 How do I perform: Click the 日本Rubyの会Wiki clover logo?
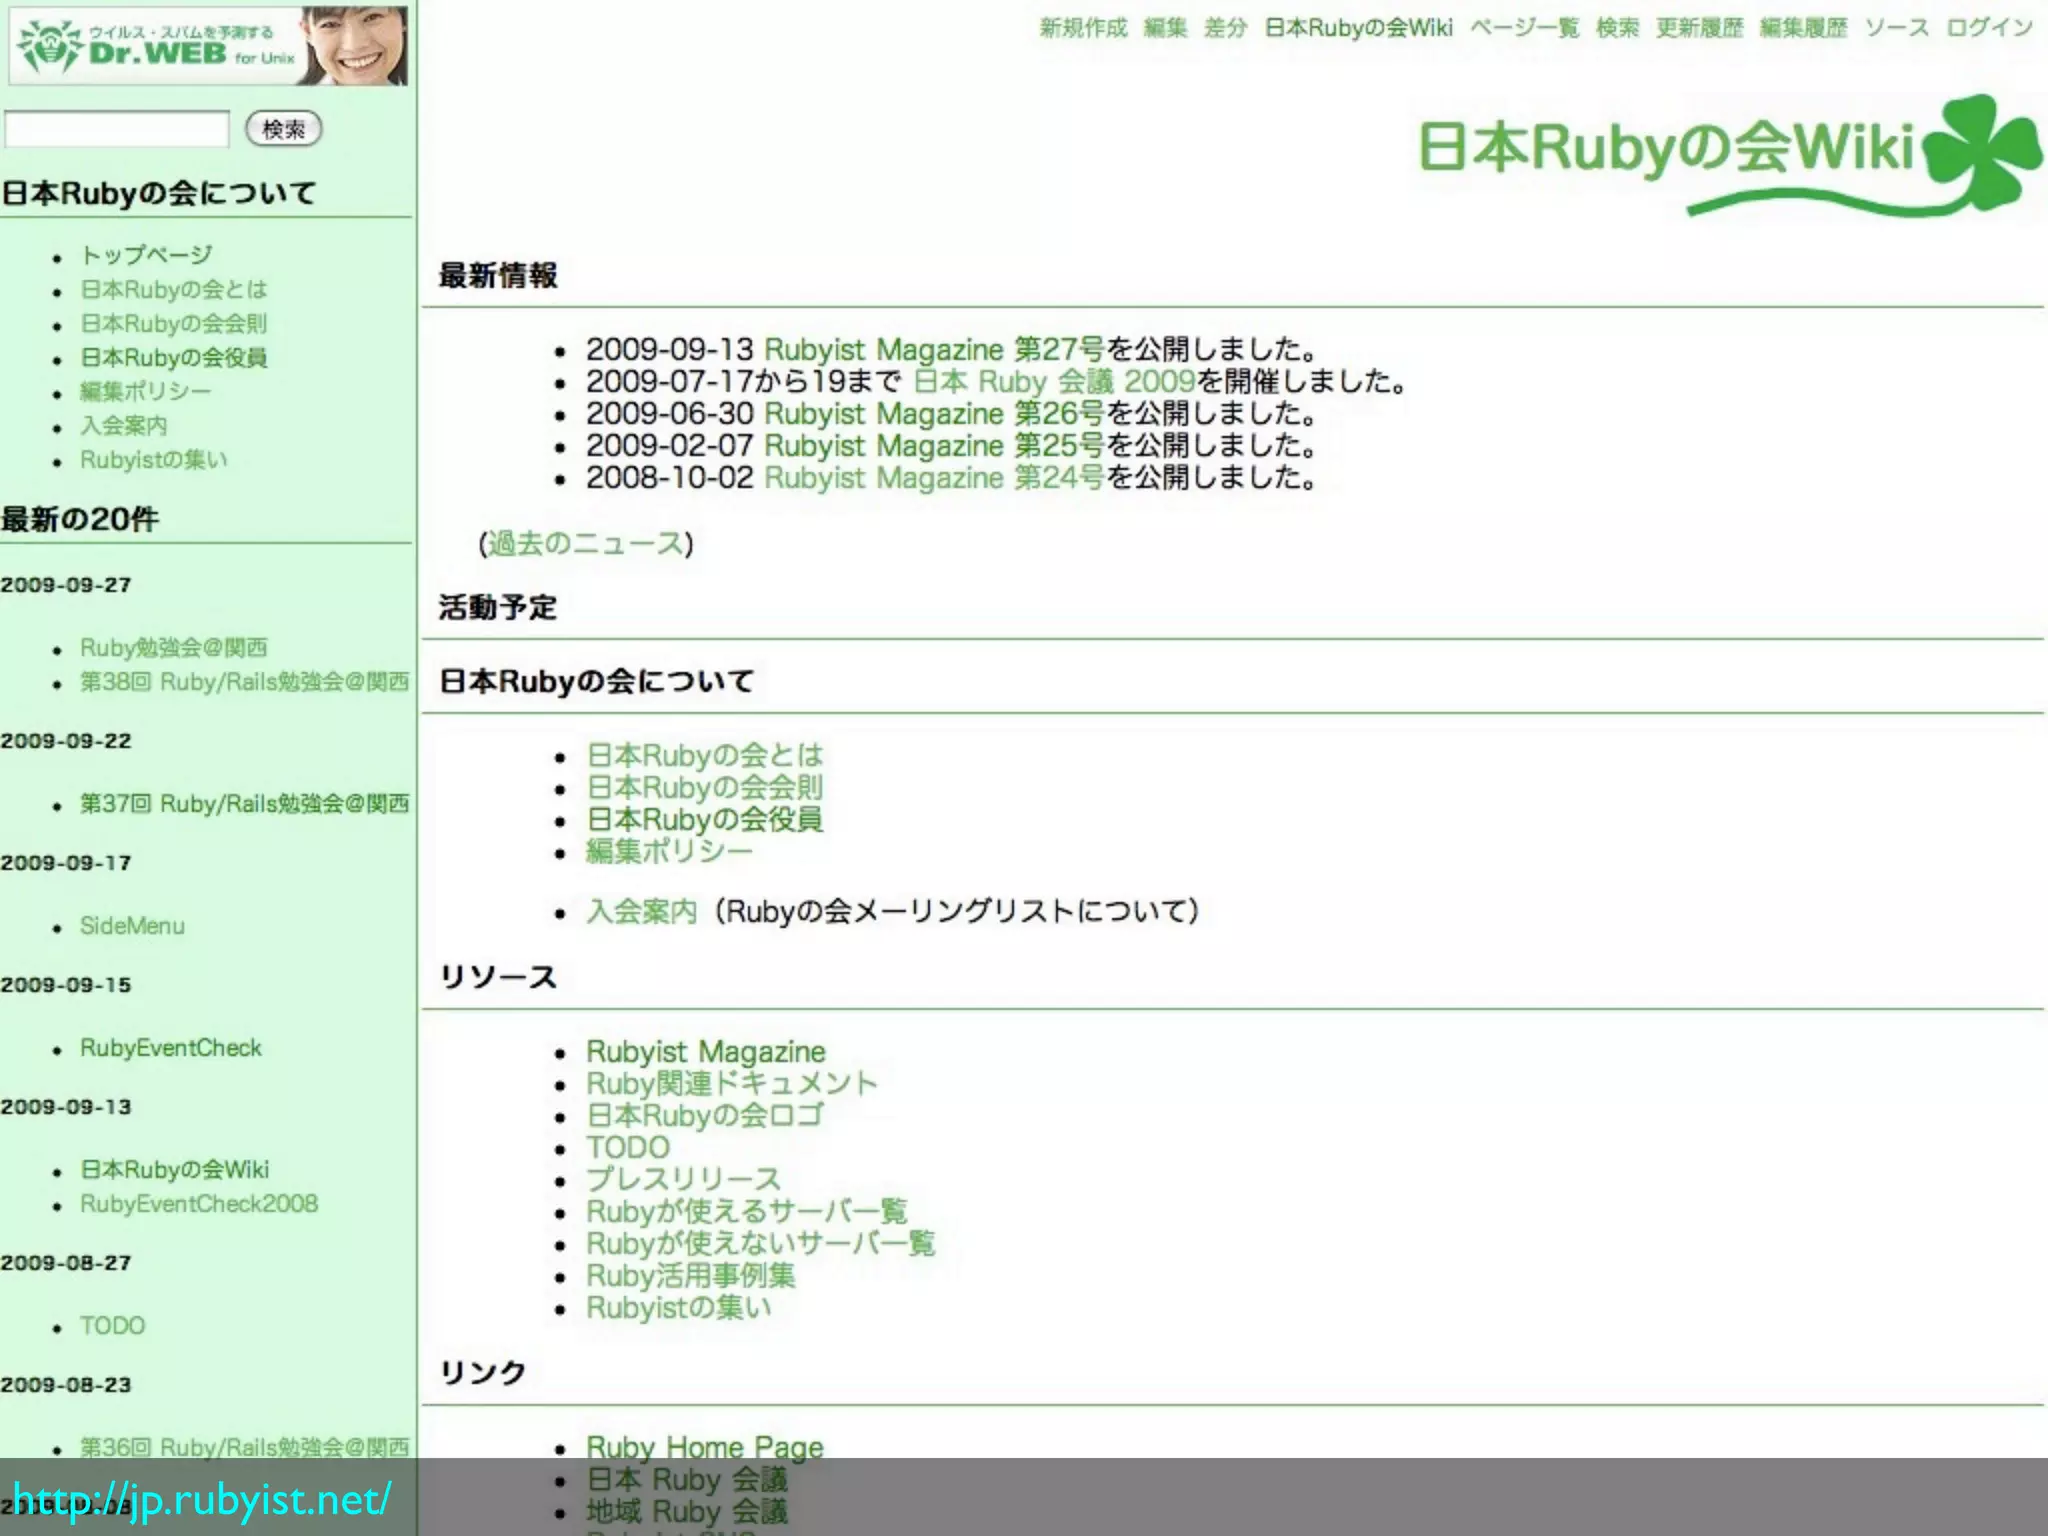click(1730, 155)
